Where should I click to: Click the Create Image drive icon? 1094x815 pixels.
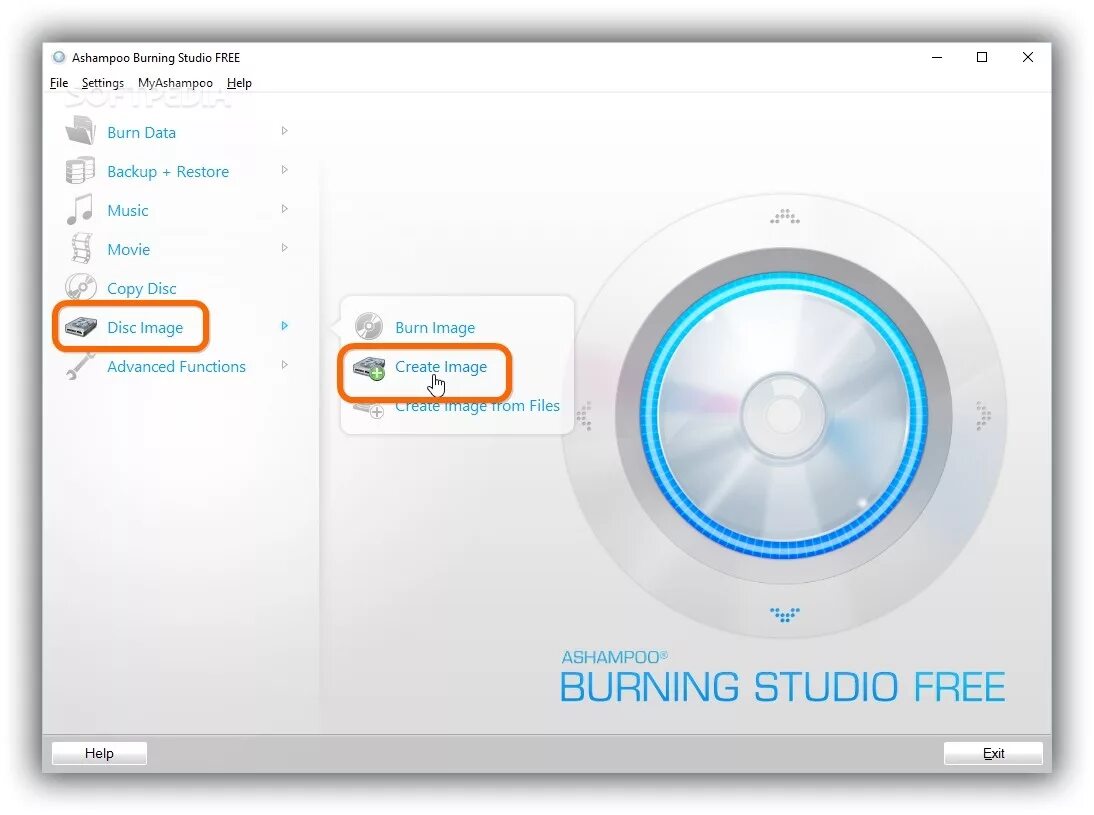click(369, 367)
